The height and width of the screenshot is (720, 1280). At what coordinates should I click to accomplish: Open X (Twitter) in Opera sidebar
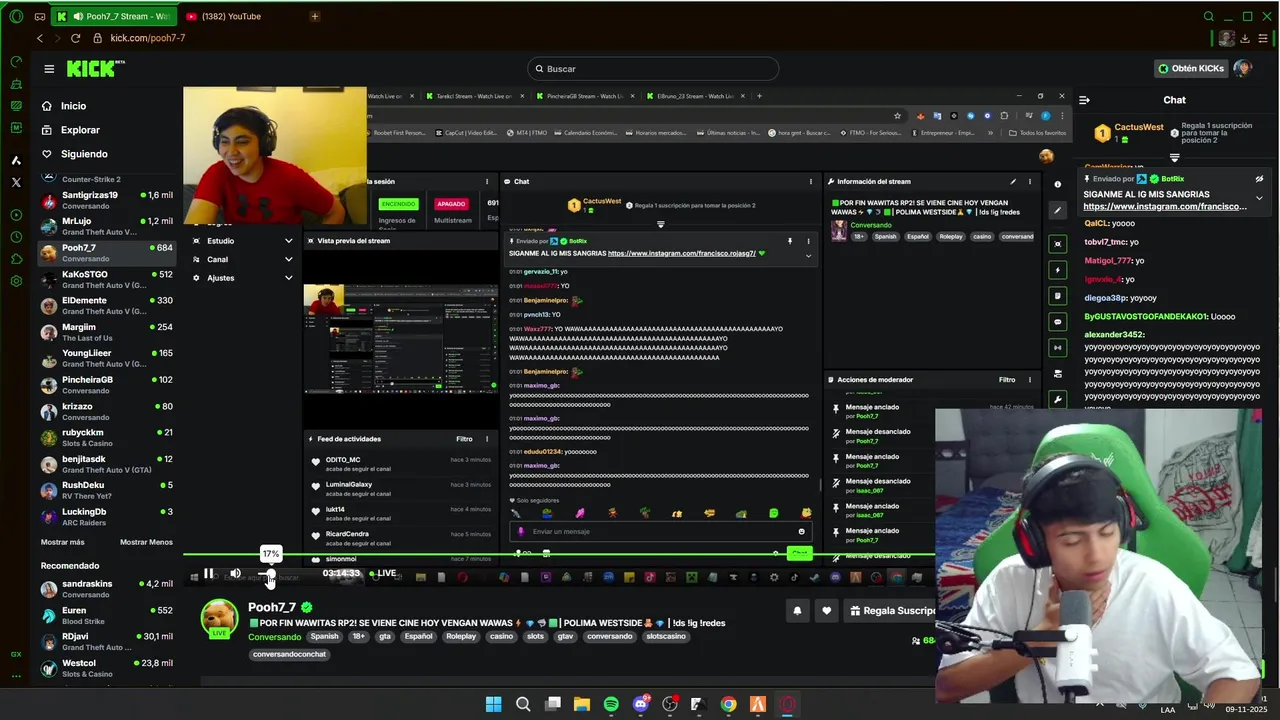pyautogui.click(x=16, y=182)
